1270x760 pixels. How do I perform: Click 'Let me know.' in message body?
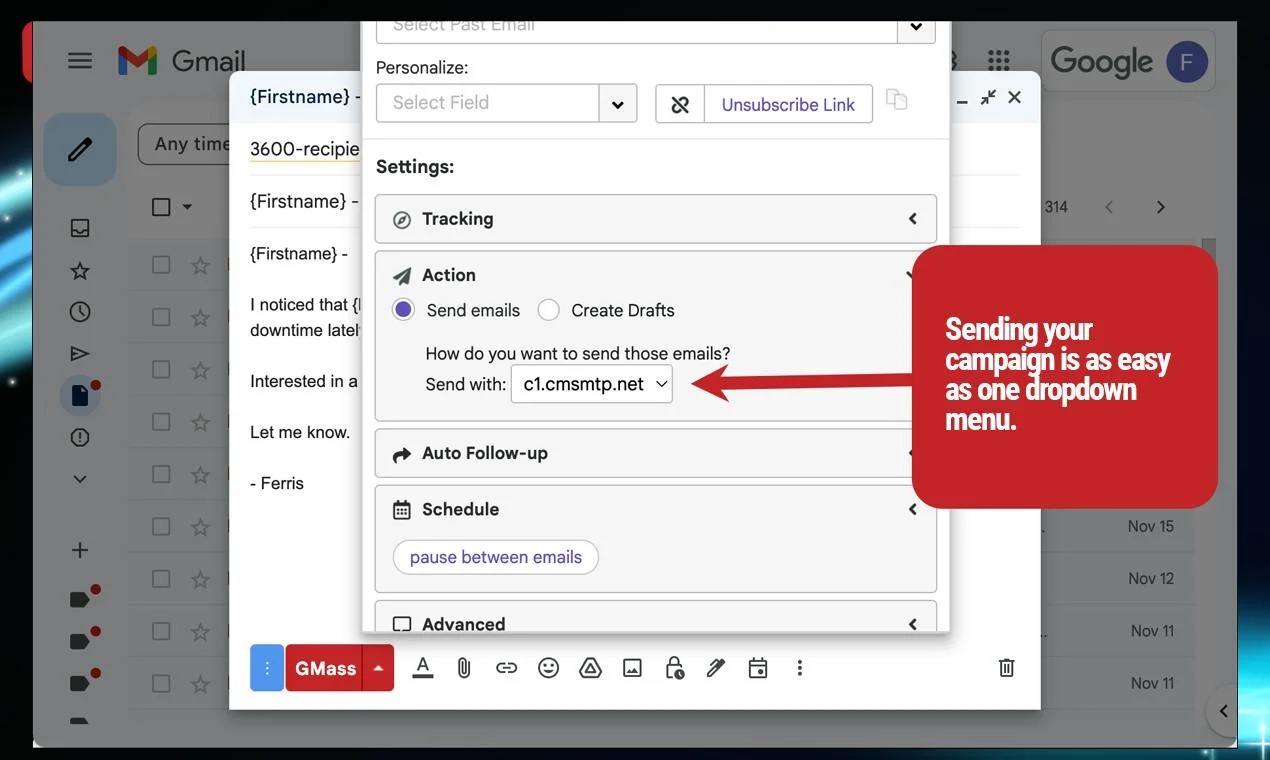coord(300,432)
